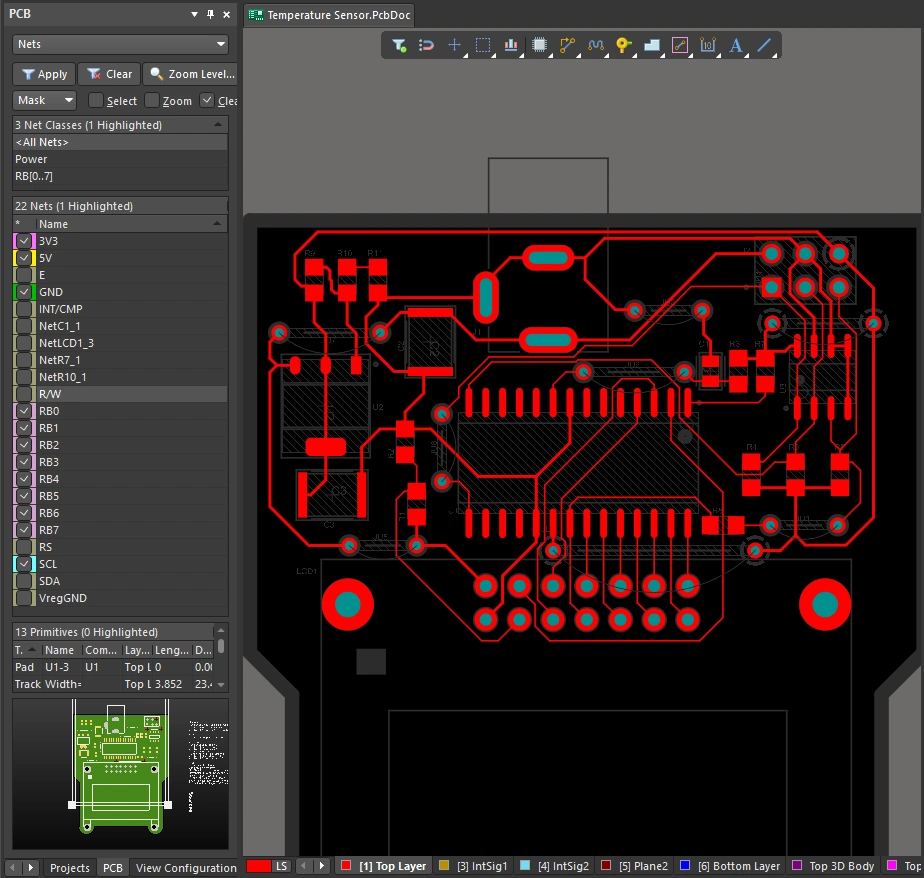The height and width of the screenshot is (878, 924).
Task: Select the Place Line tool
Action: (764, 45)
